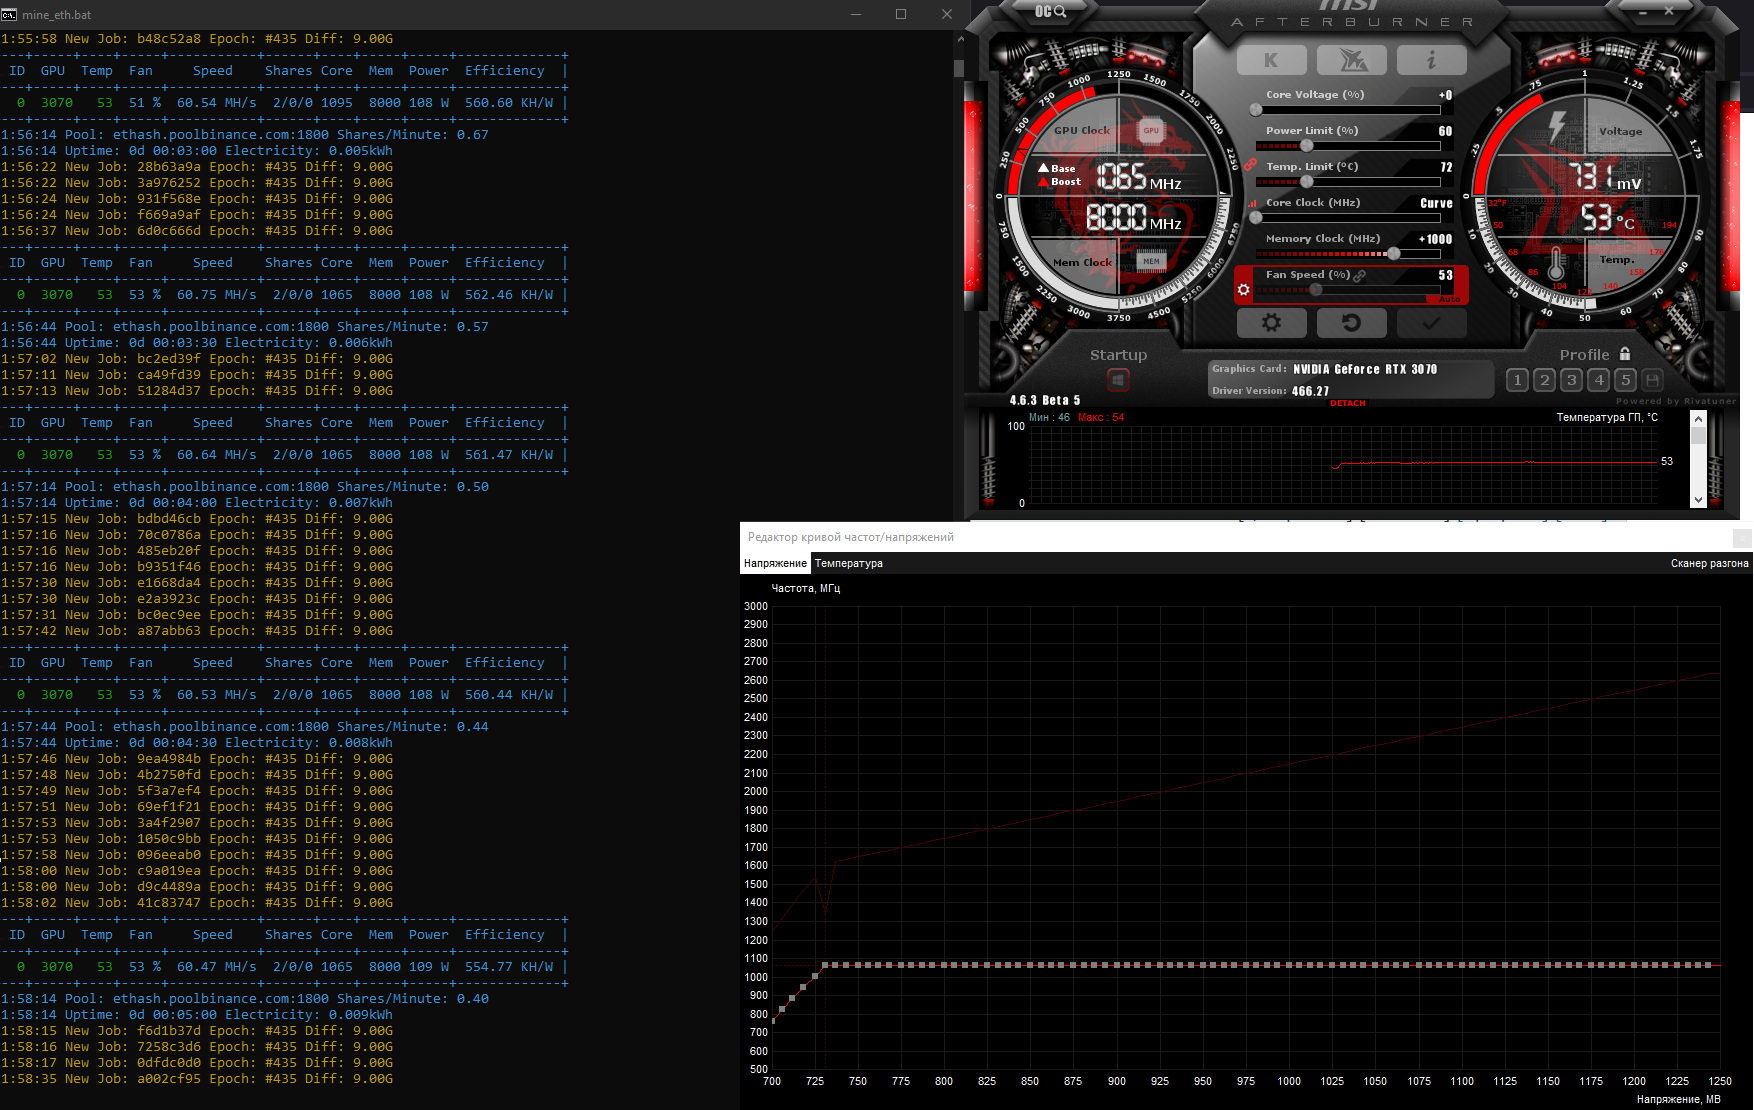
Task: Click the '60.54 MH/s' speed value in console
Action: coord(217,103)
